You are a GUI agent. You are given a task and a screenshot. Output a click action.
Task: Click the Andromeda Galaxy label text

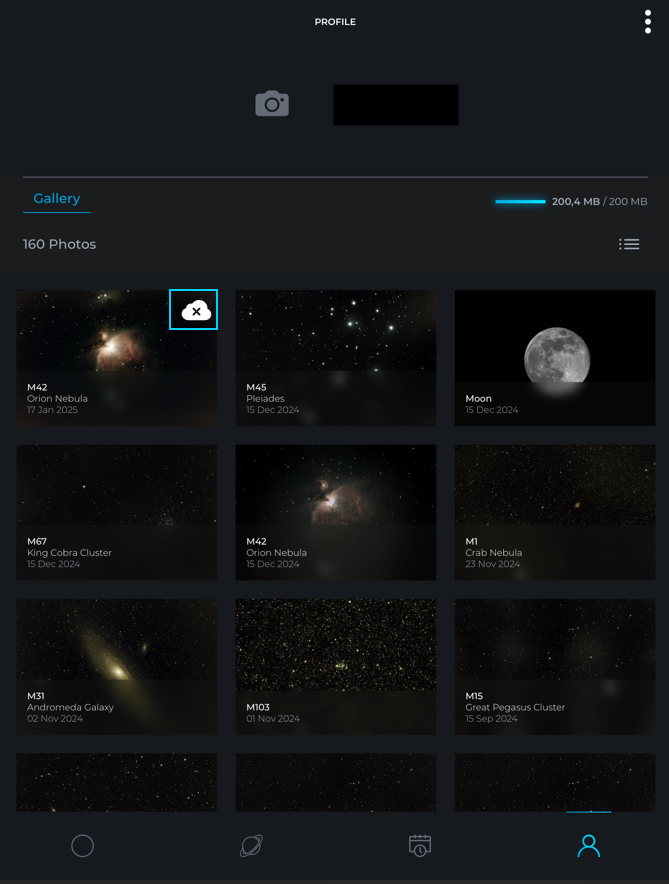coord(70,707)
